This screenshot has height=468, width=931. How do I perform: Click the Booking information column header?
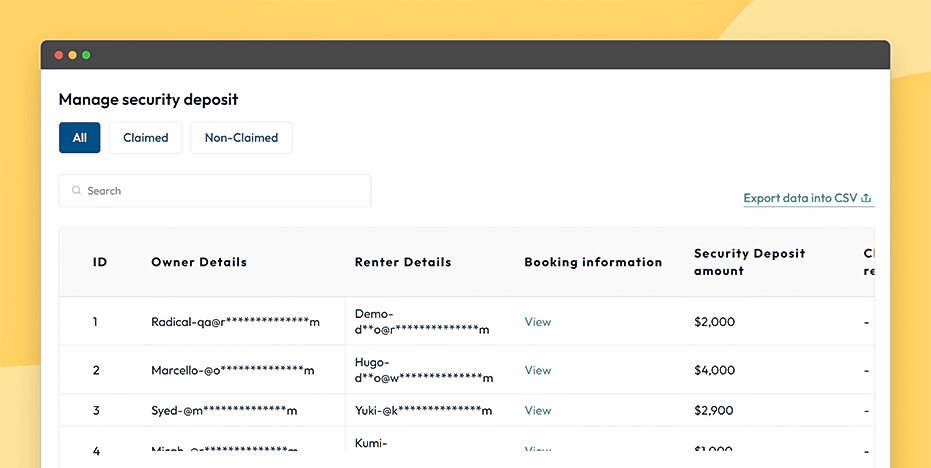[x=593, y=262]
